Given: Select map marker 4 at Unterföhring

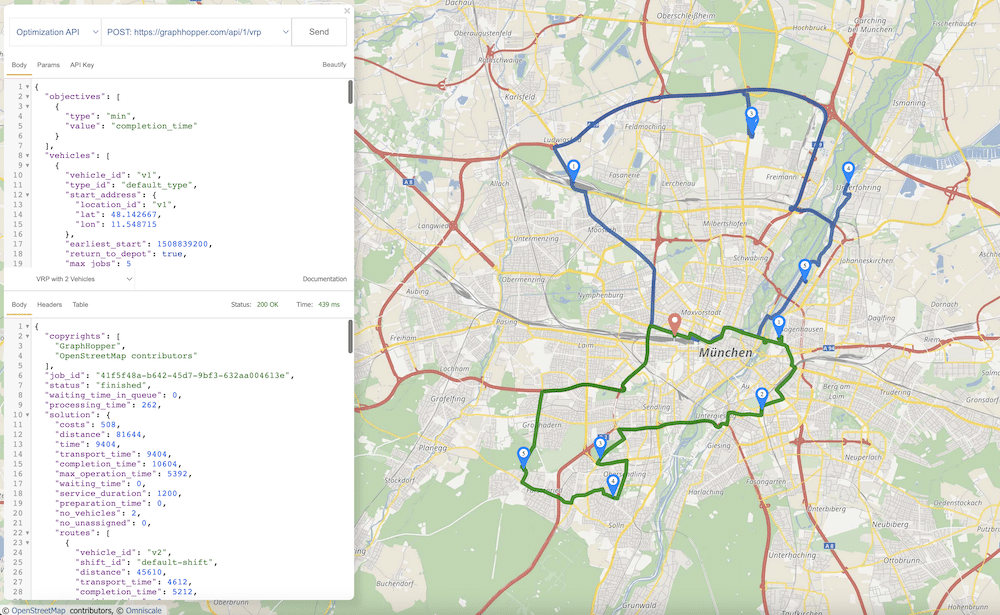Looking at the screenshot, I should pyautogui.click(x=848, y=172).
